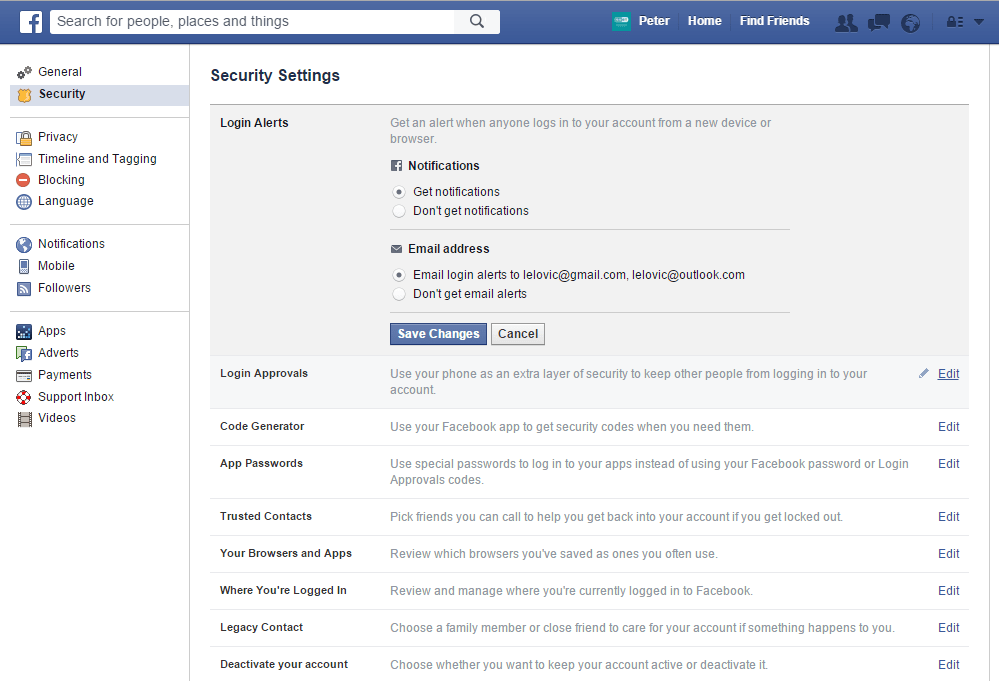Viewport: 999px width, 681px height.
Task: Click the Privacy padlock icon
Action: pos(24,138)
